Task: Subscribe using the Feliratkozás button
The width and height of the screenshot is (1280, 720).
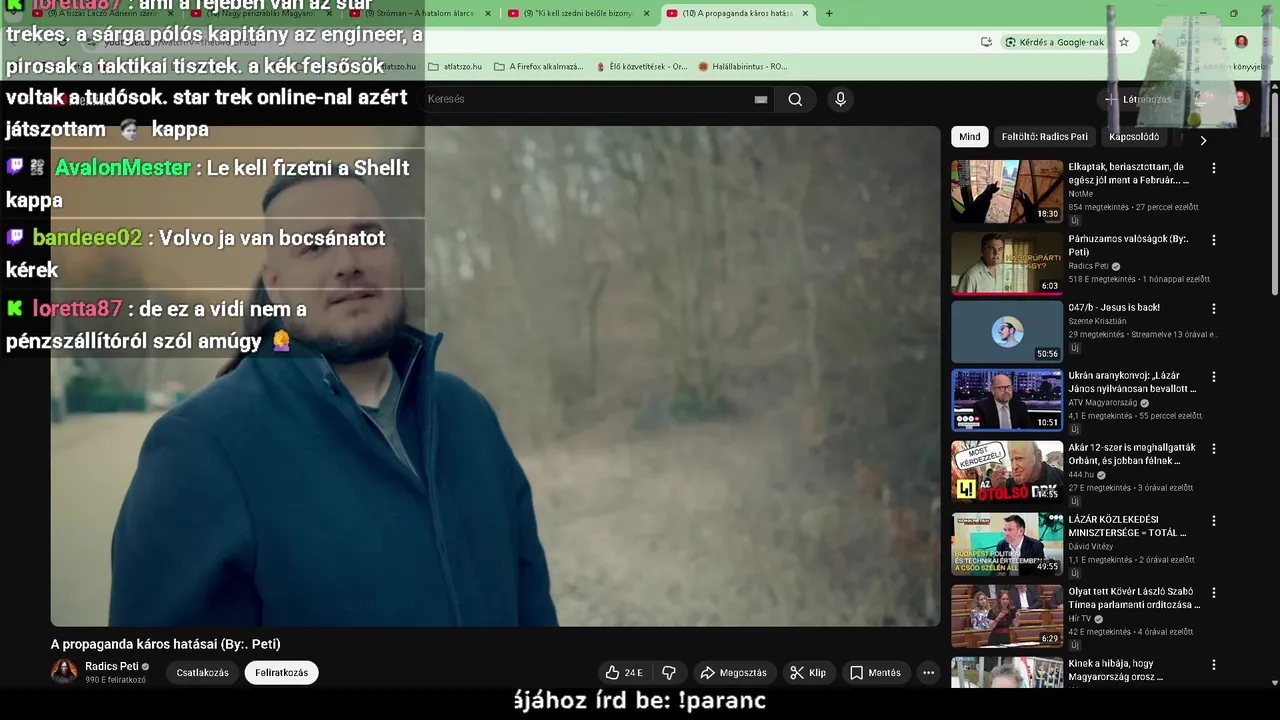Action: [281, 673]
